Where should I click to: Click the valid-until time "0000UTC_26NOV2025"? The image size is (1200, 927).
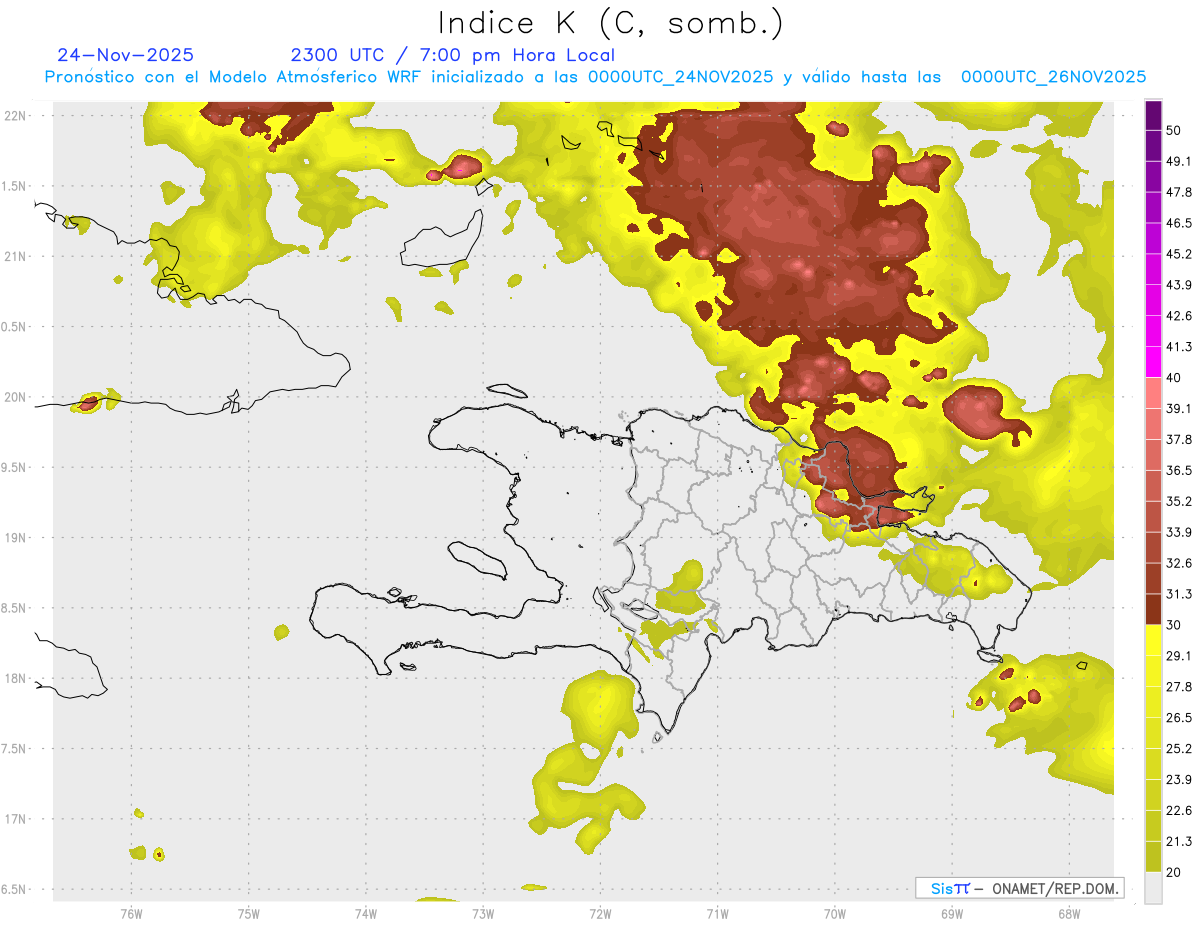pos(1053,77)
